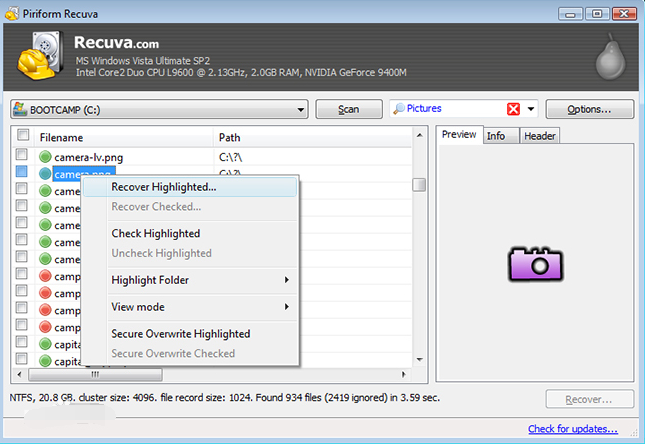645x444 pixels.
Task: Switch to the Preview tab
Action: [x=459, y=135]
